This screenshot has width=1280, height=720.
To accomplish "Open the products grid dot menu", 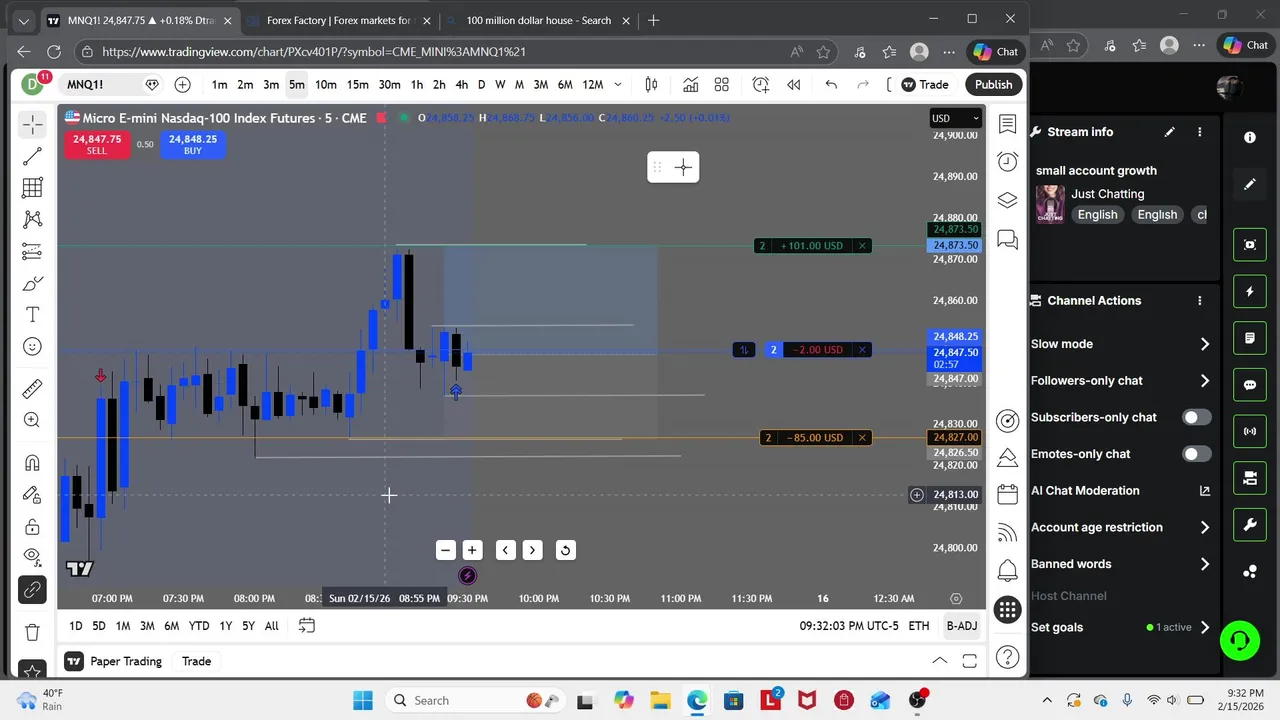I will 1007,610.
